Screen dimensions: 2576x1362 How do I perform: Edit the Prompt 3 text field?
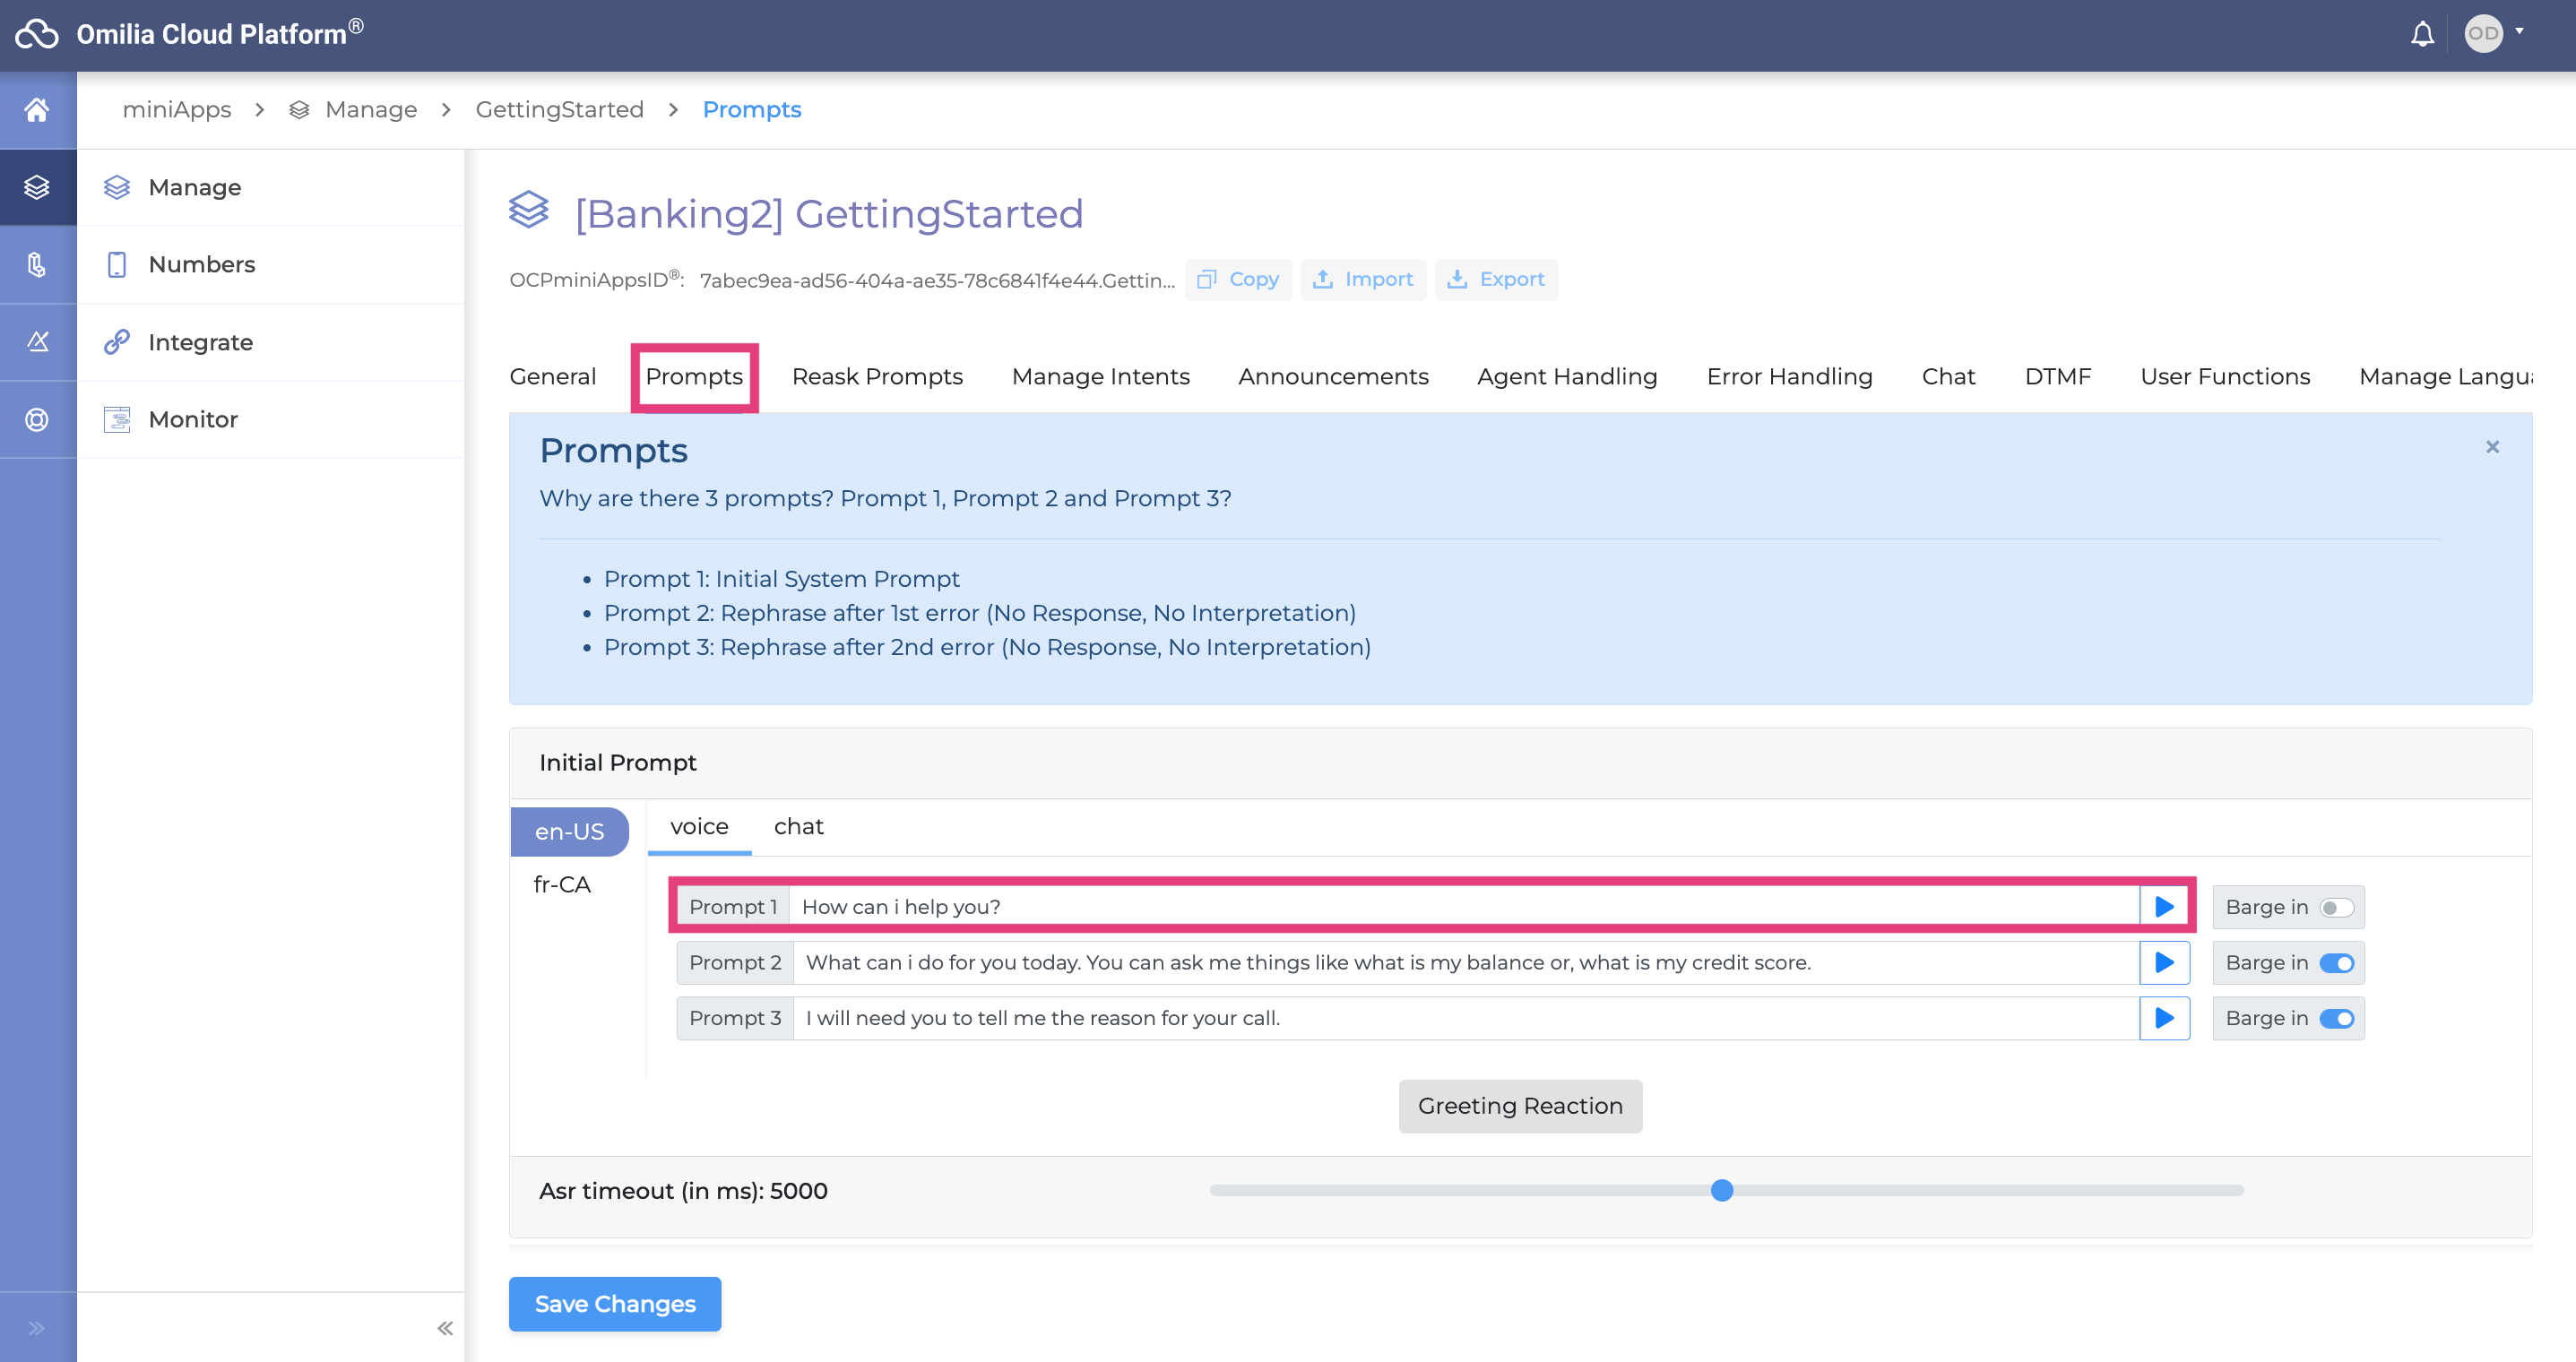click(x=1466, y=1018)
